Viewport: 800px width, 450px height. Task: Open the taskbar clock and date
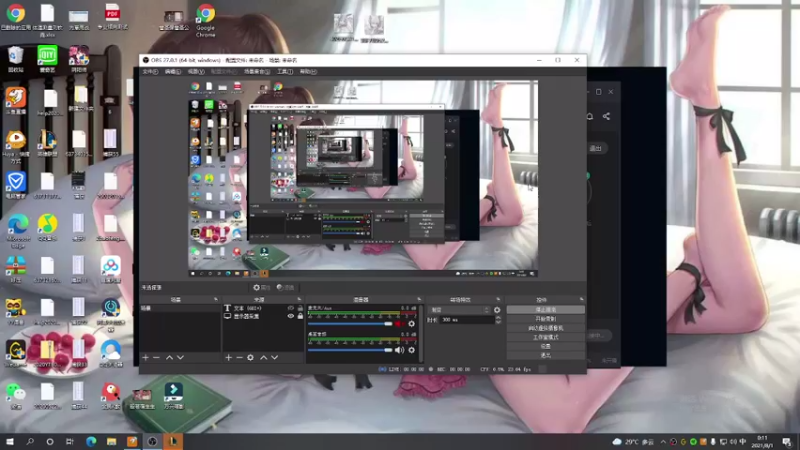(763, 441)
